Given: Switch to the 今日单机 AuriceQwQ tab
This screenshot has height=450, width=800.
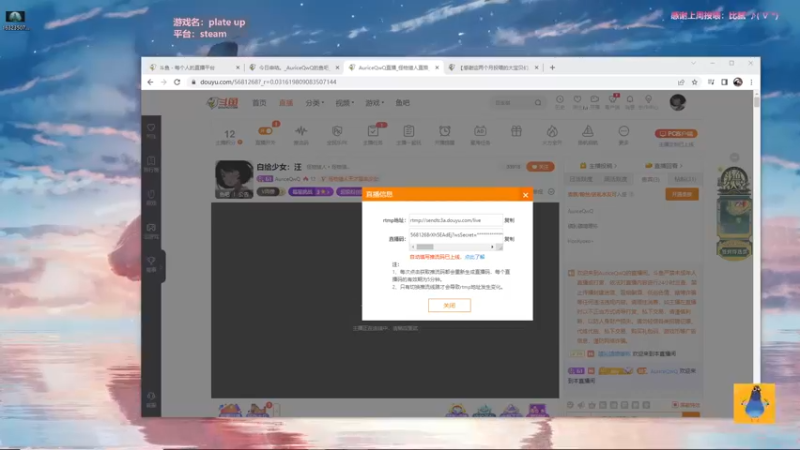Looking at the screenshot, I should [x=293, y=67].
